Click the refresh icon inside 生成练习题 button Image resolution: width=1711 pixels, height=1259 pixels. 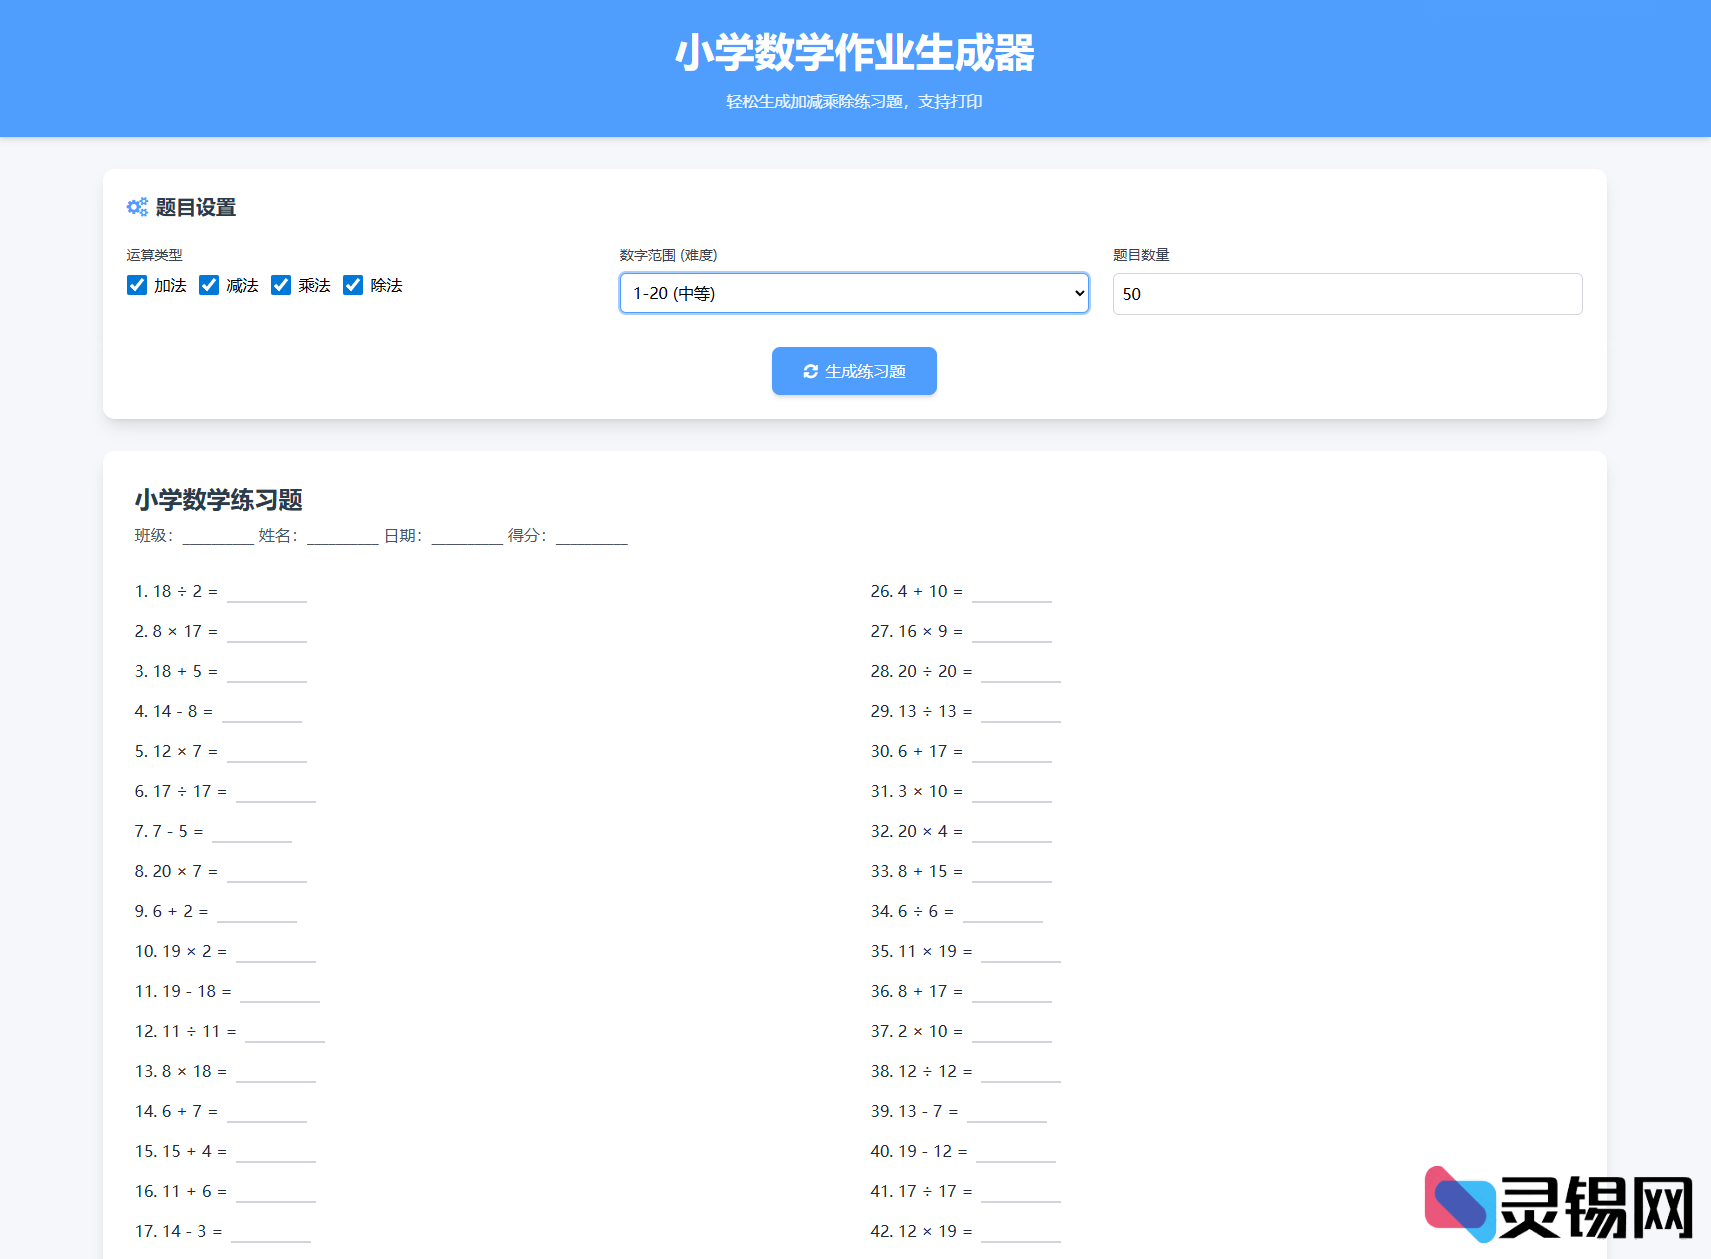[x=811, y=371]
